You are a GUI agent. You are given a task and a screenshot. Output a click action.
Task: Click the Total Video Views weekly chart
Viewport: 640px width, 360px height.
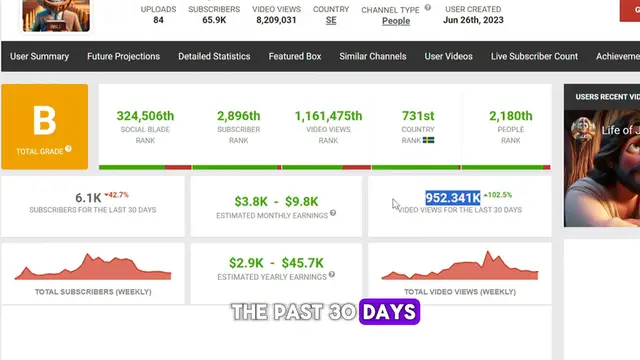tap(460, 266)
